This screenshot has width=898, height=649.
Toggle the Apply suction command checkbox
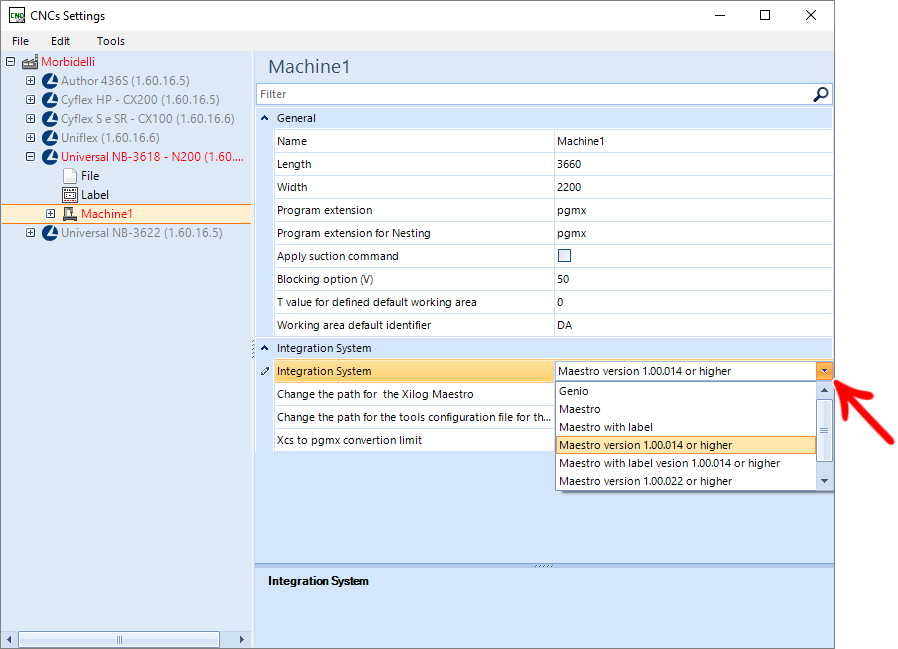click(x=564, y=255)
